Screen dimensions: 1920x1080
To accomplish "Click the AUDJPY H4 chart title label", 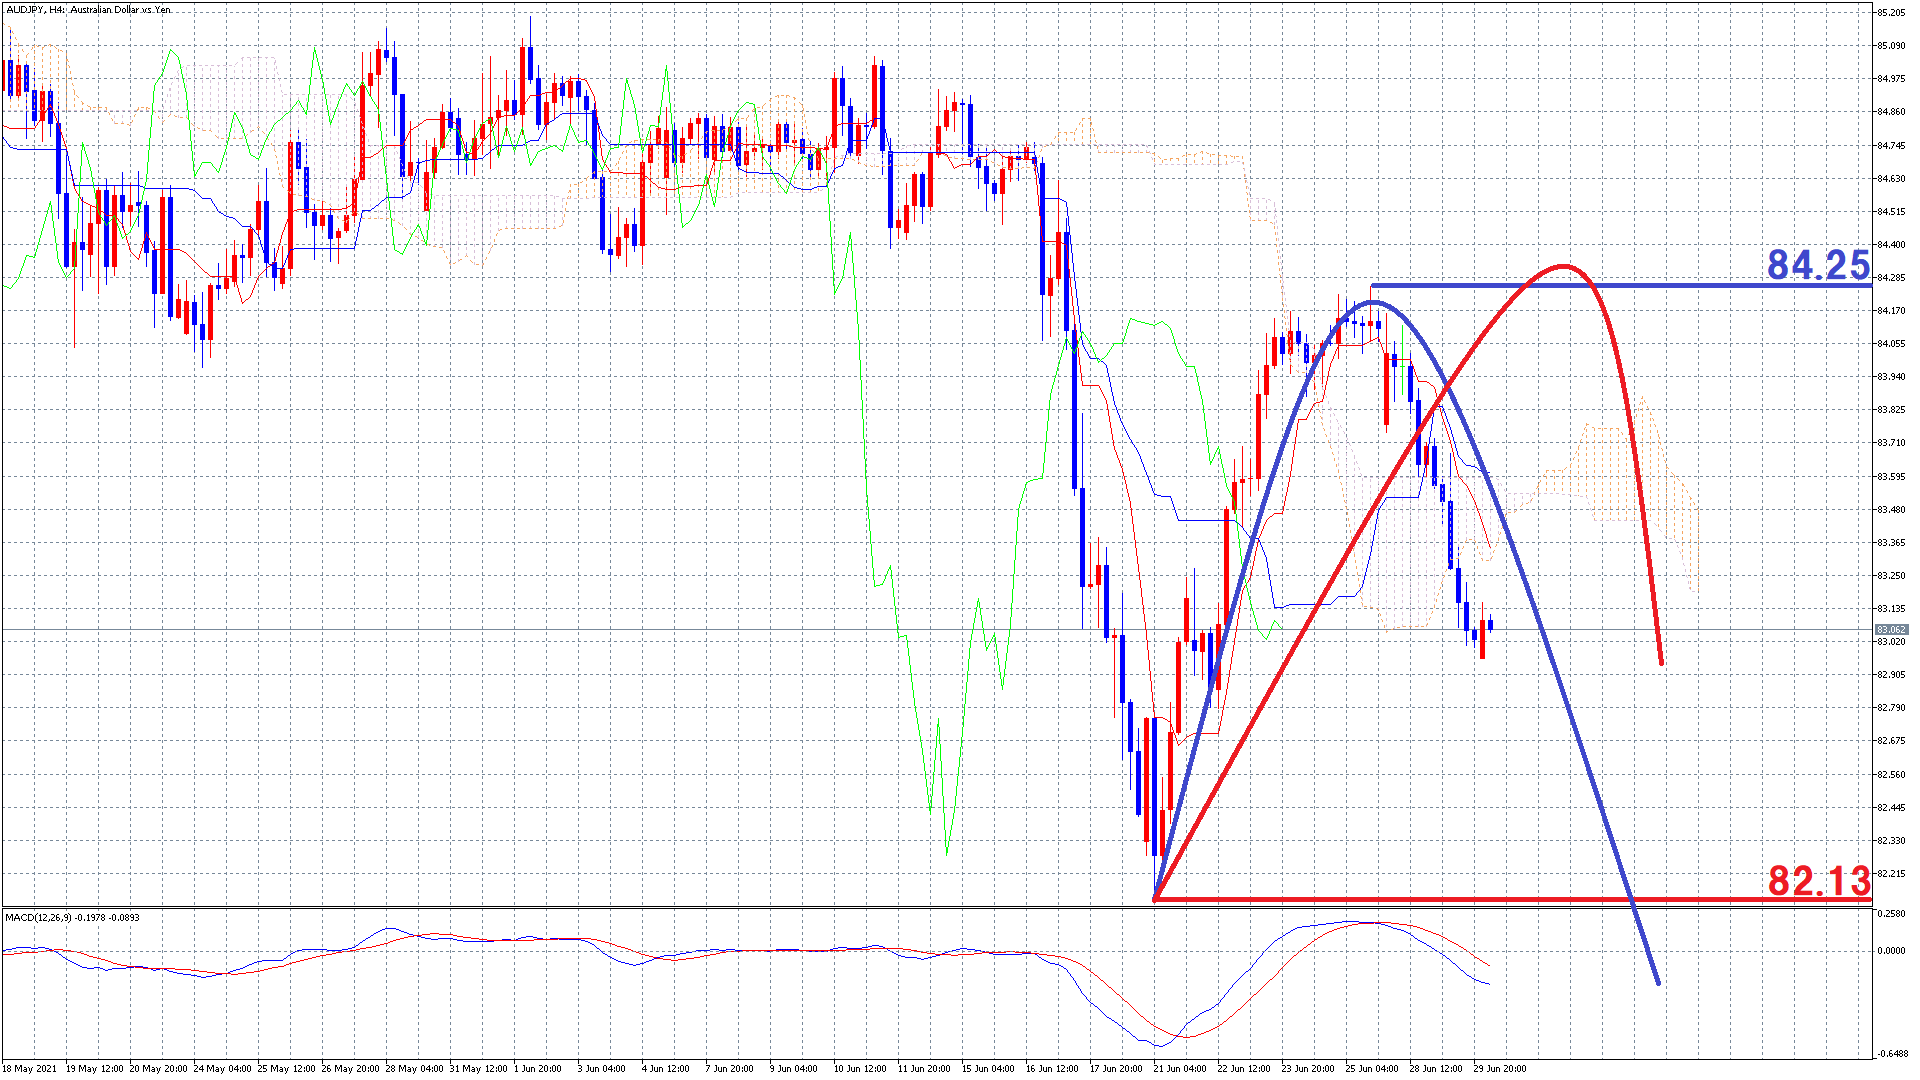I will (x=88, y=10).
